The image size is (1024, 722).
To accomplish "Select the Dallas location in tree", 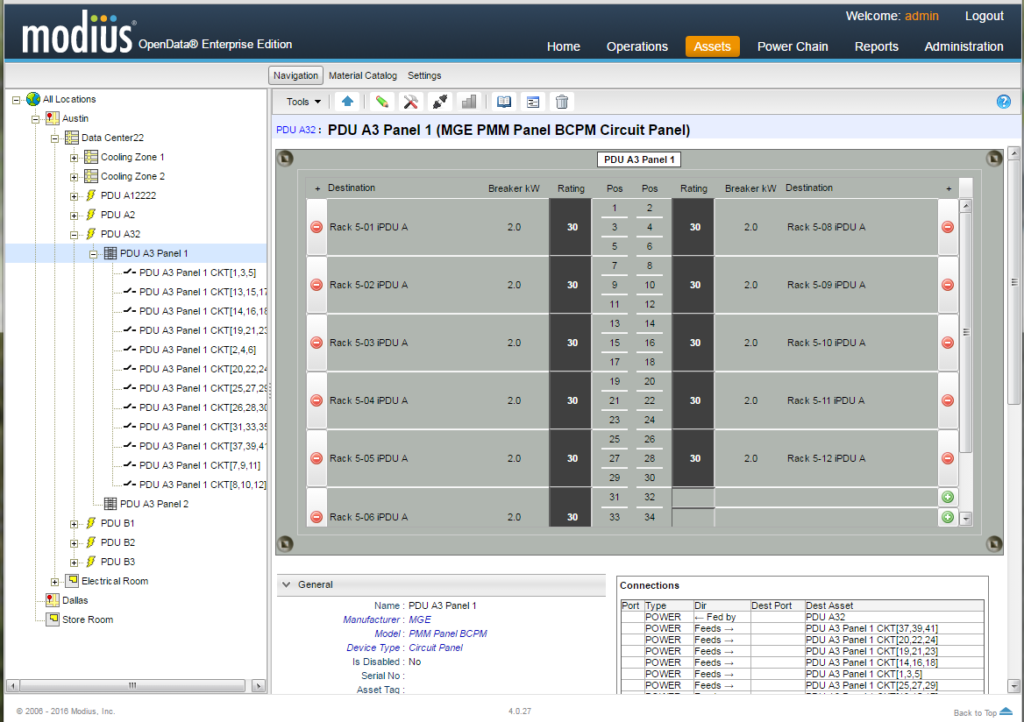I will [x=75, y=601].
